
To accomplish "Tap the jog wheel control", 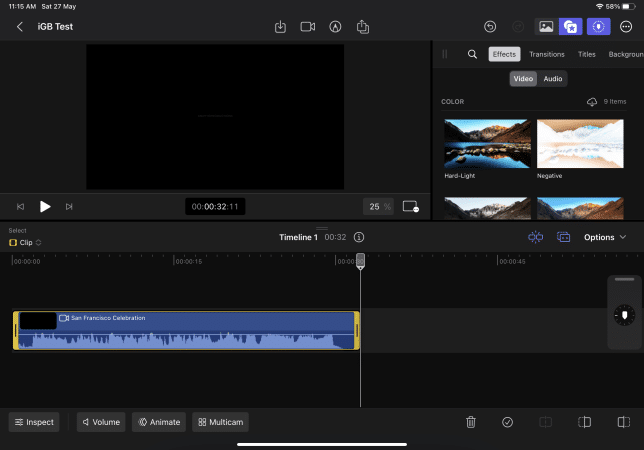I will (x=624, y=315).
